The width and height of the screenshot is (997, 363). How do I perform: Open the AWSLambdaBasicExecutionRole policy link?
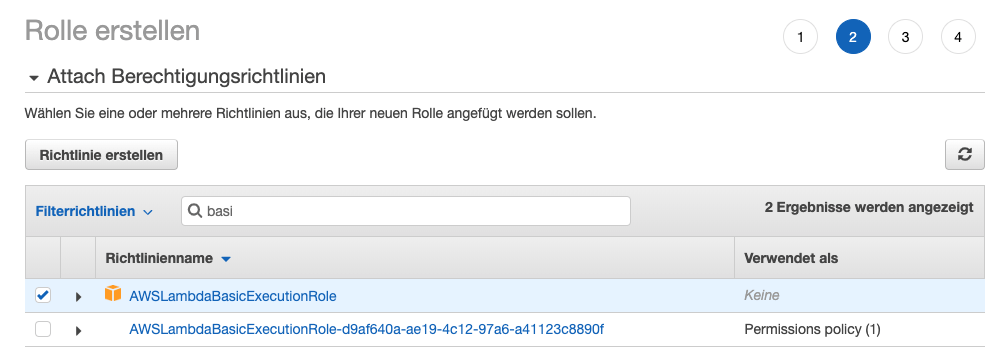point(233,296)
